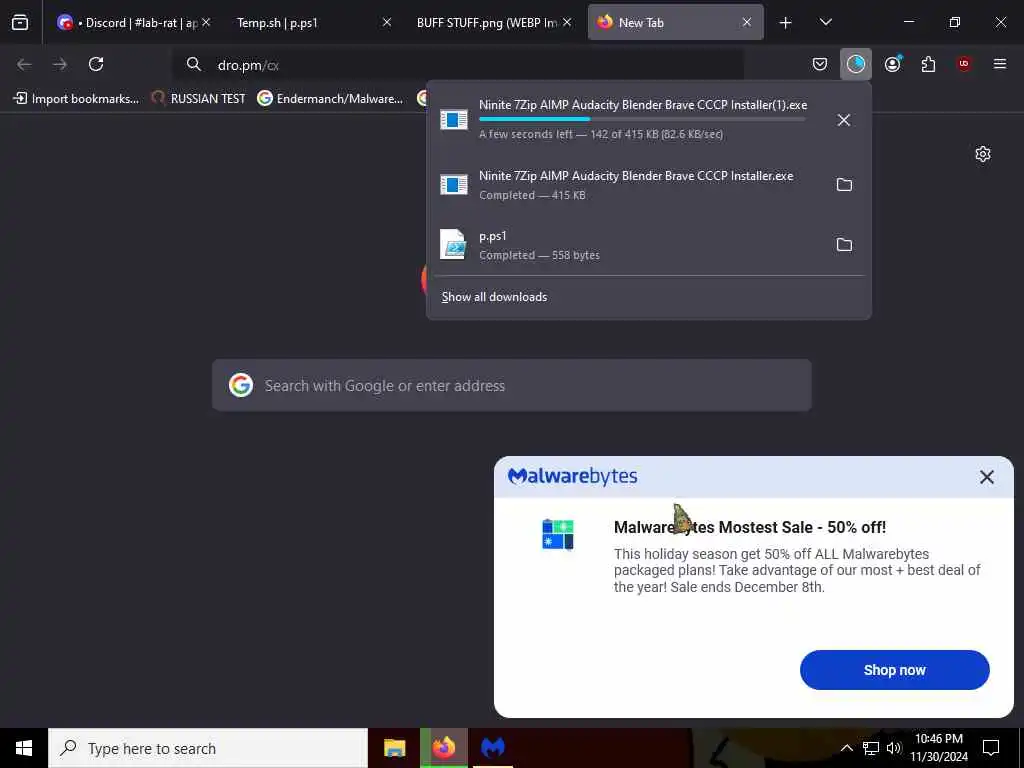
Task: Click the Installer(1).exe download progress bar
Action: [x=642, y=120]
